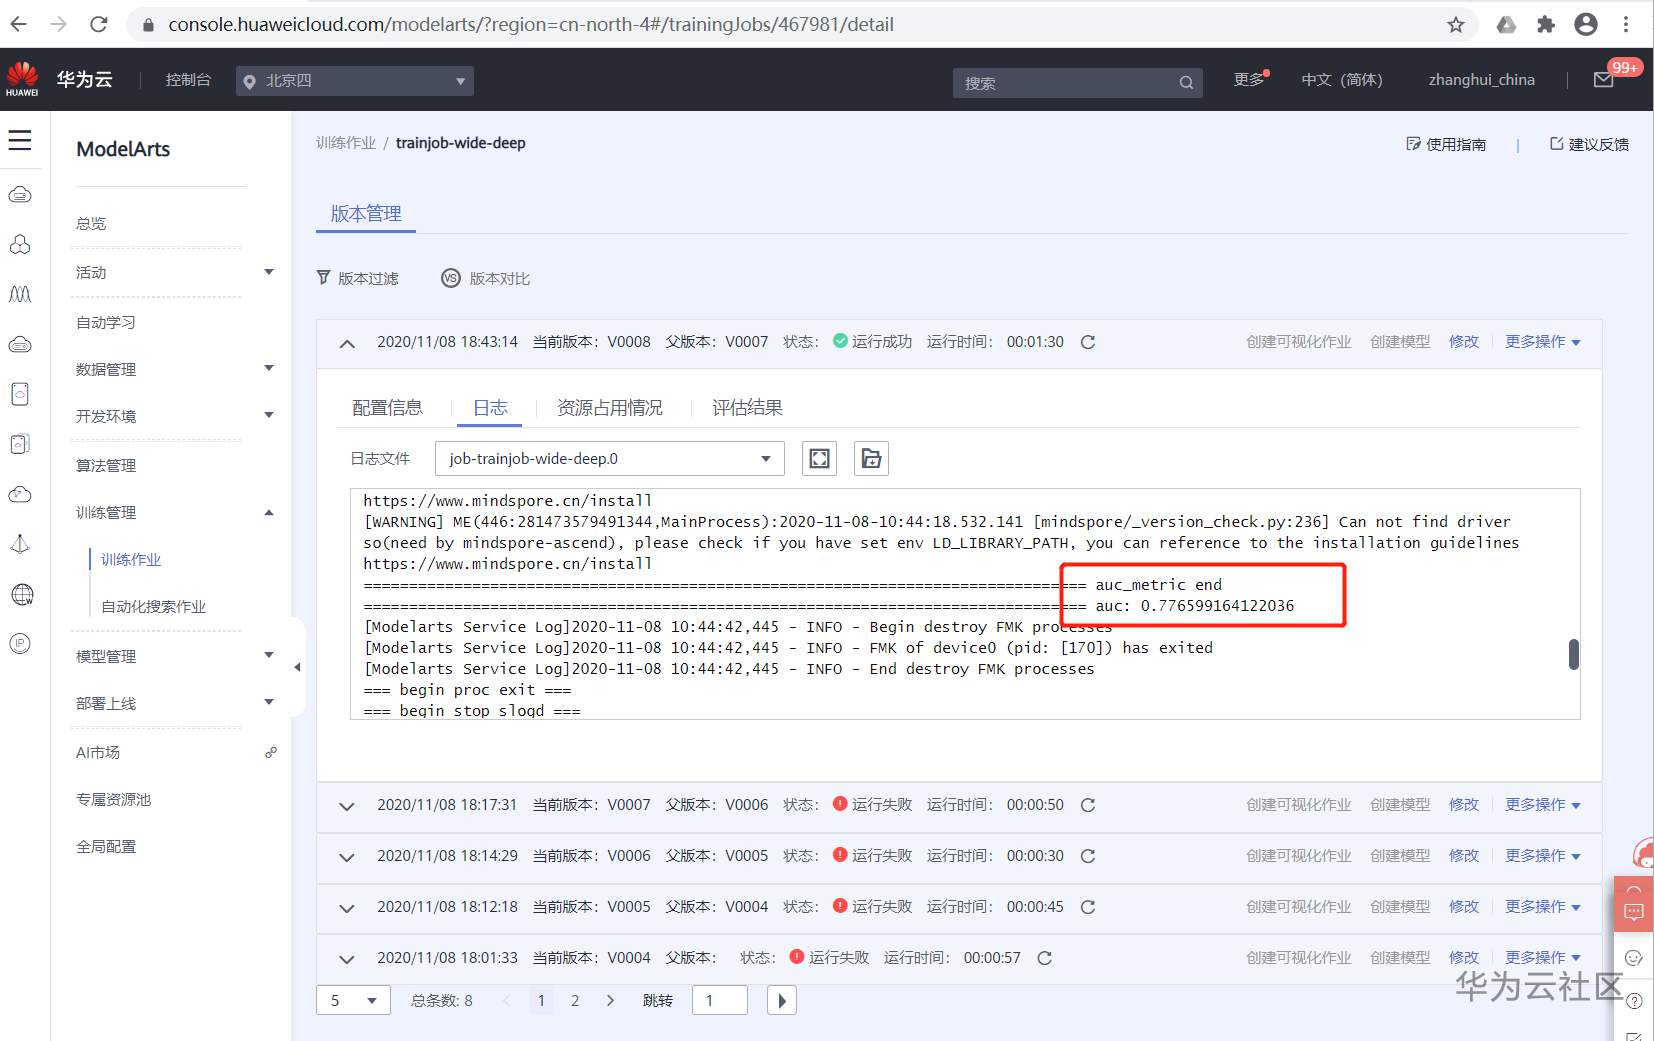Screen dimensions: 1654x1041
Task: Open 算法管理 in the sidebar
Action: (x=106, y=465)
